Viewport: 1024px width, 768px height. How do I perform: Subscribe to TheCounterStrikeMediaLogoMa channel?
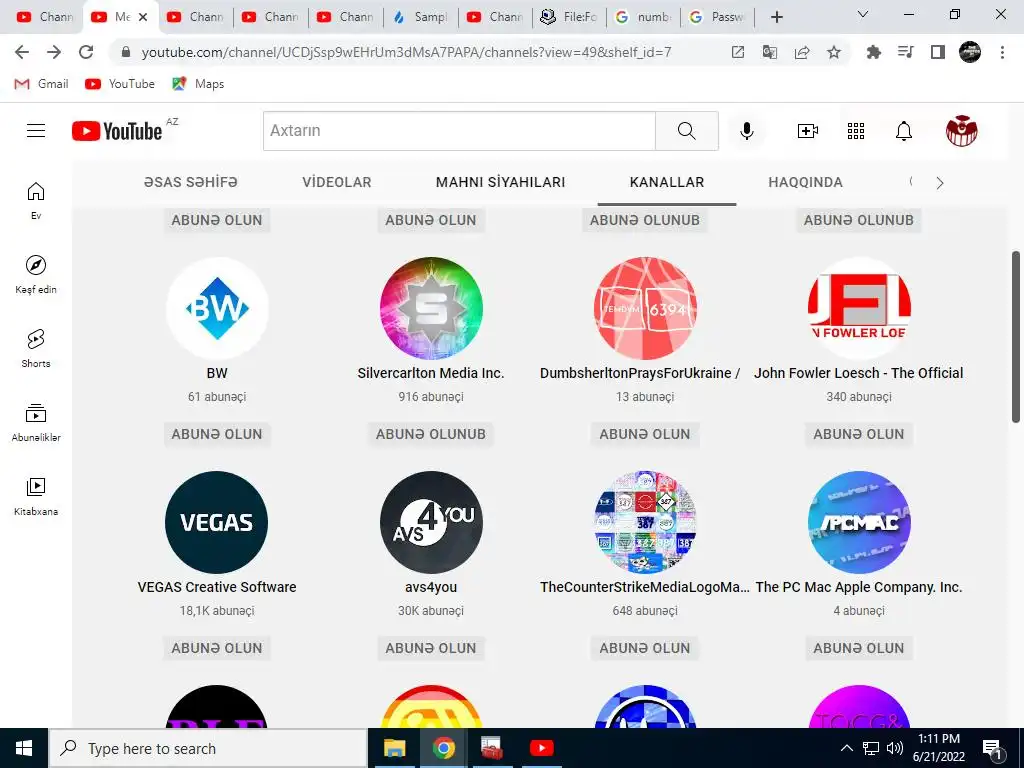click(645, 648)
